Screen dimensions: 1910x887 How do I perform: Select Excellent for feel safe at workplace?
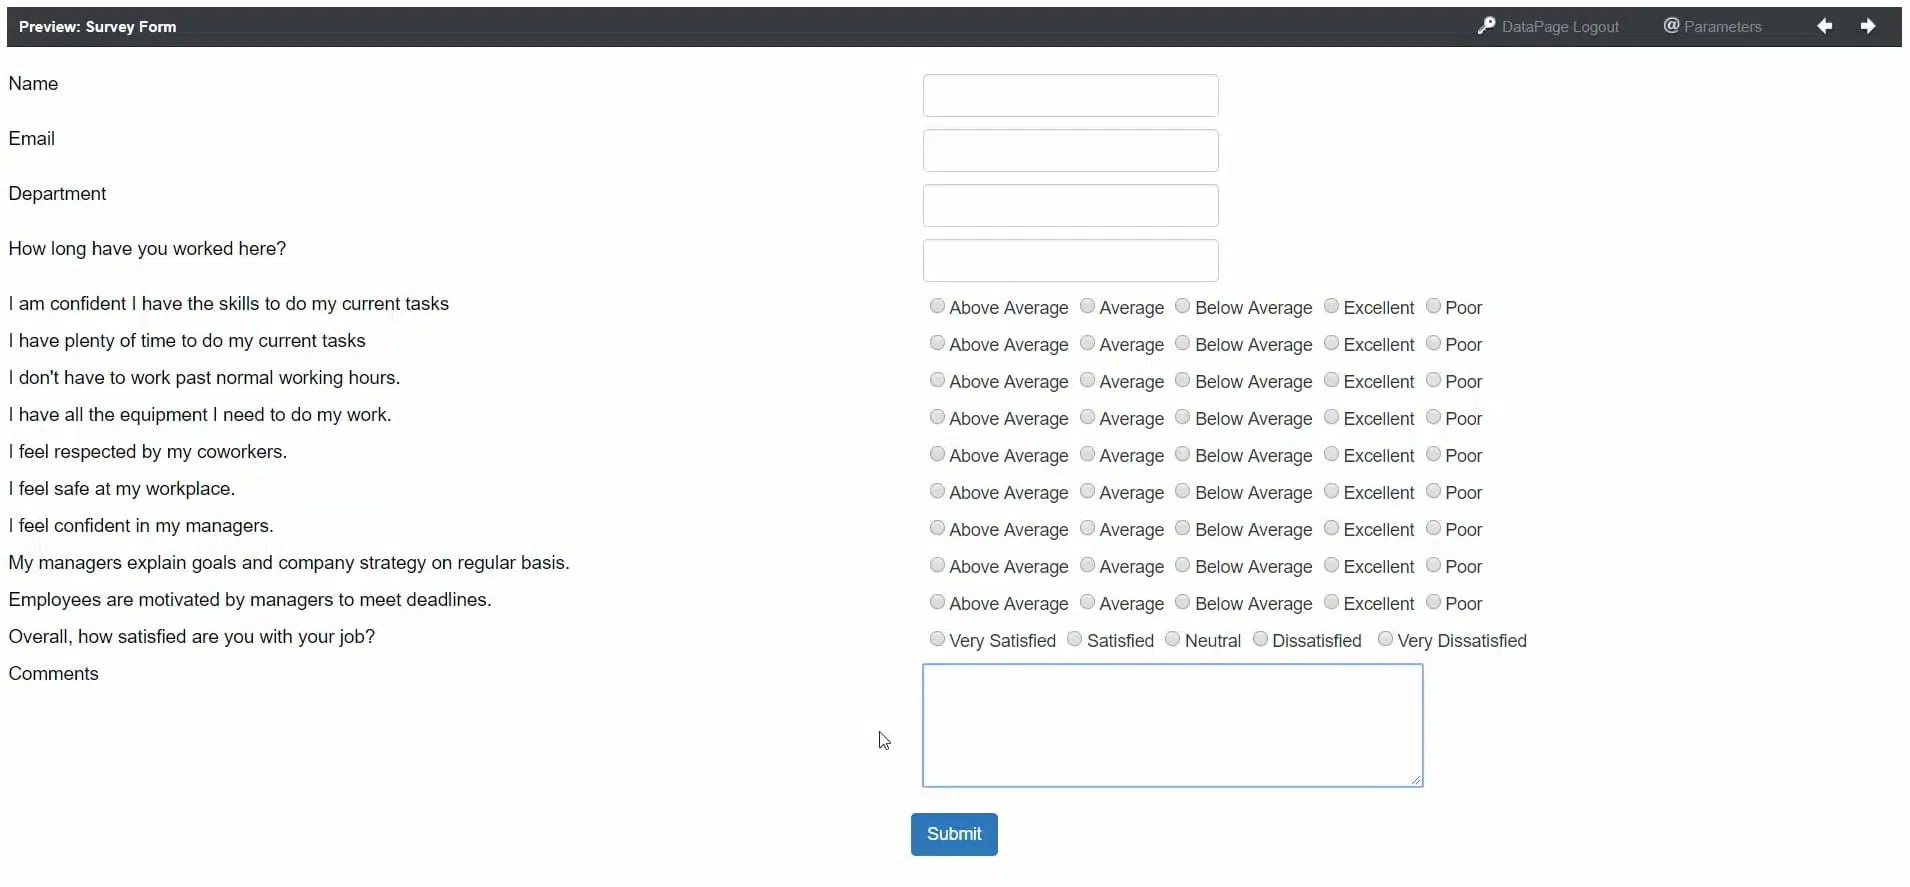[1331, 491]
